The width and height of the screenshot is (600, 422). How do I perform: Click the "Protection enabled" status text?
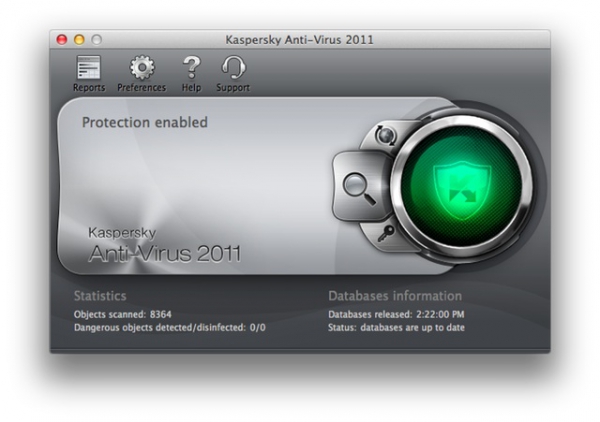click(x=145, y=122)
